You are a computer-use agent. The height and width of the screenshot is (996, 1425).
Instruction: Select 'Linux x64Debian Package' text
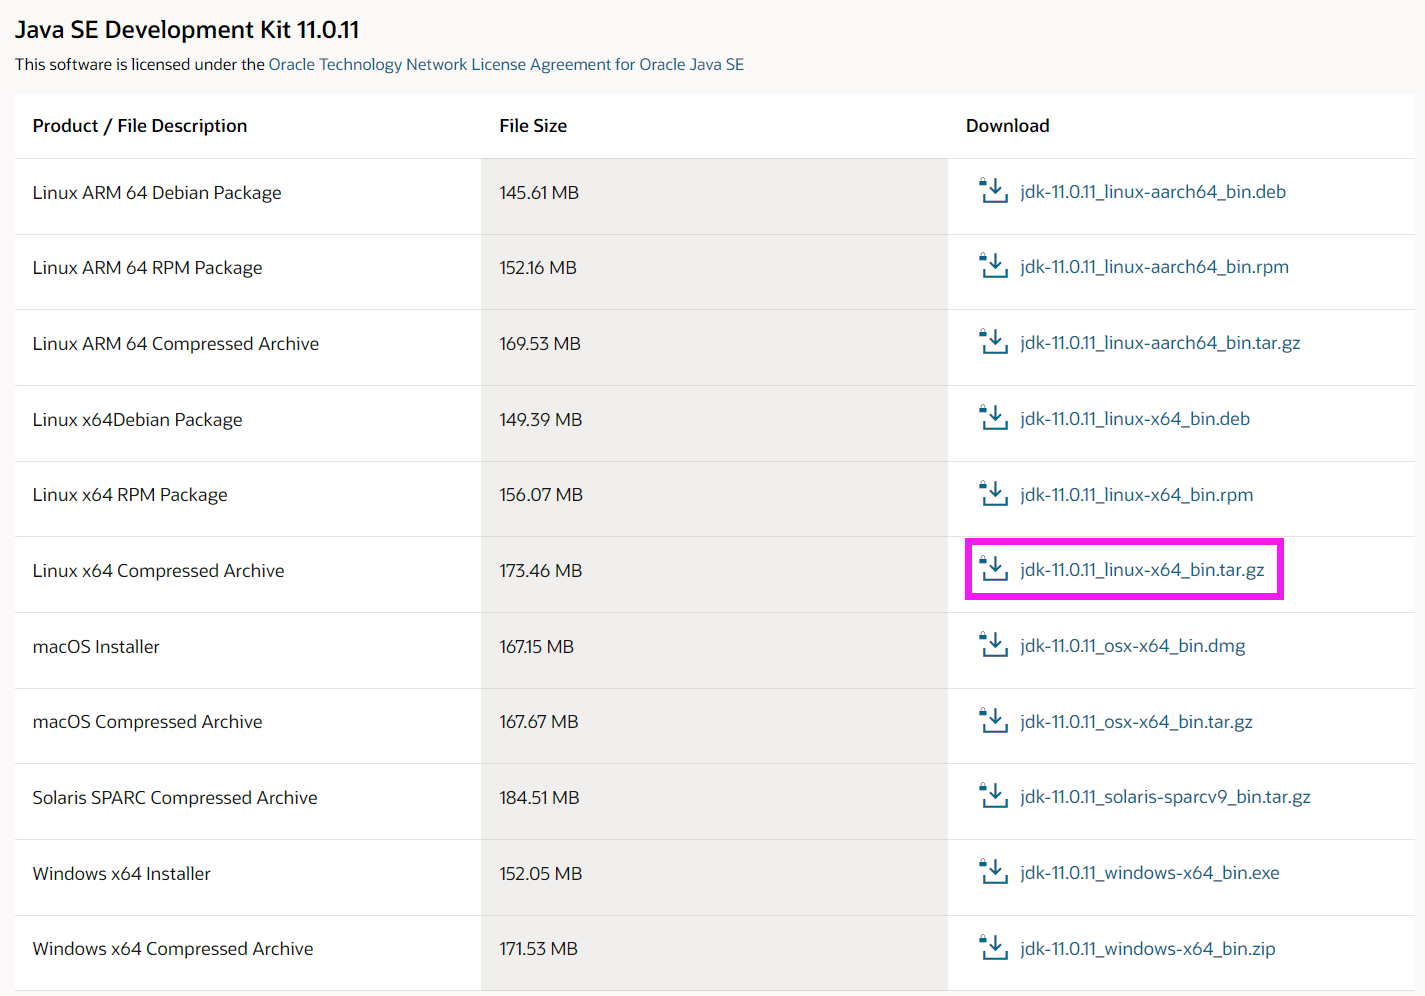pyautogui.click(x=137, y=420)
